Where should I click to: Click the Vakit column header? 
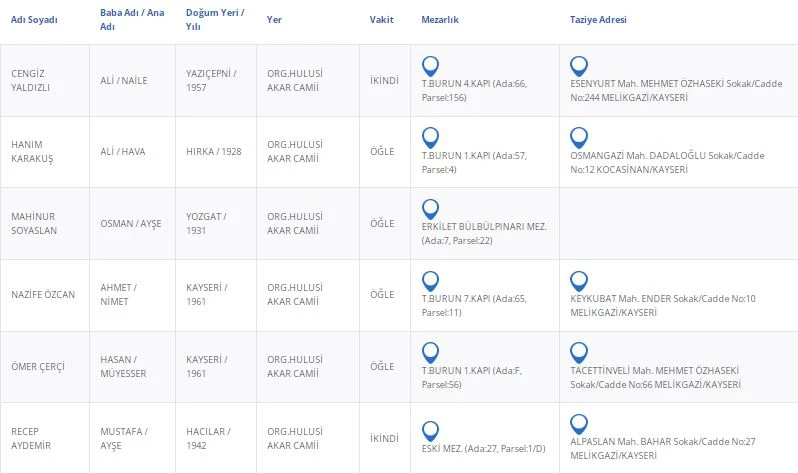tap(381, 20)
